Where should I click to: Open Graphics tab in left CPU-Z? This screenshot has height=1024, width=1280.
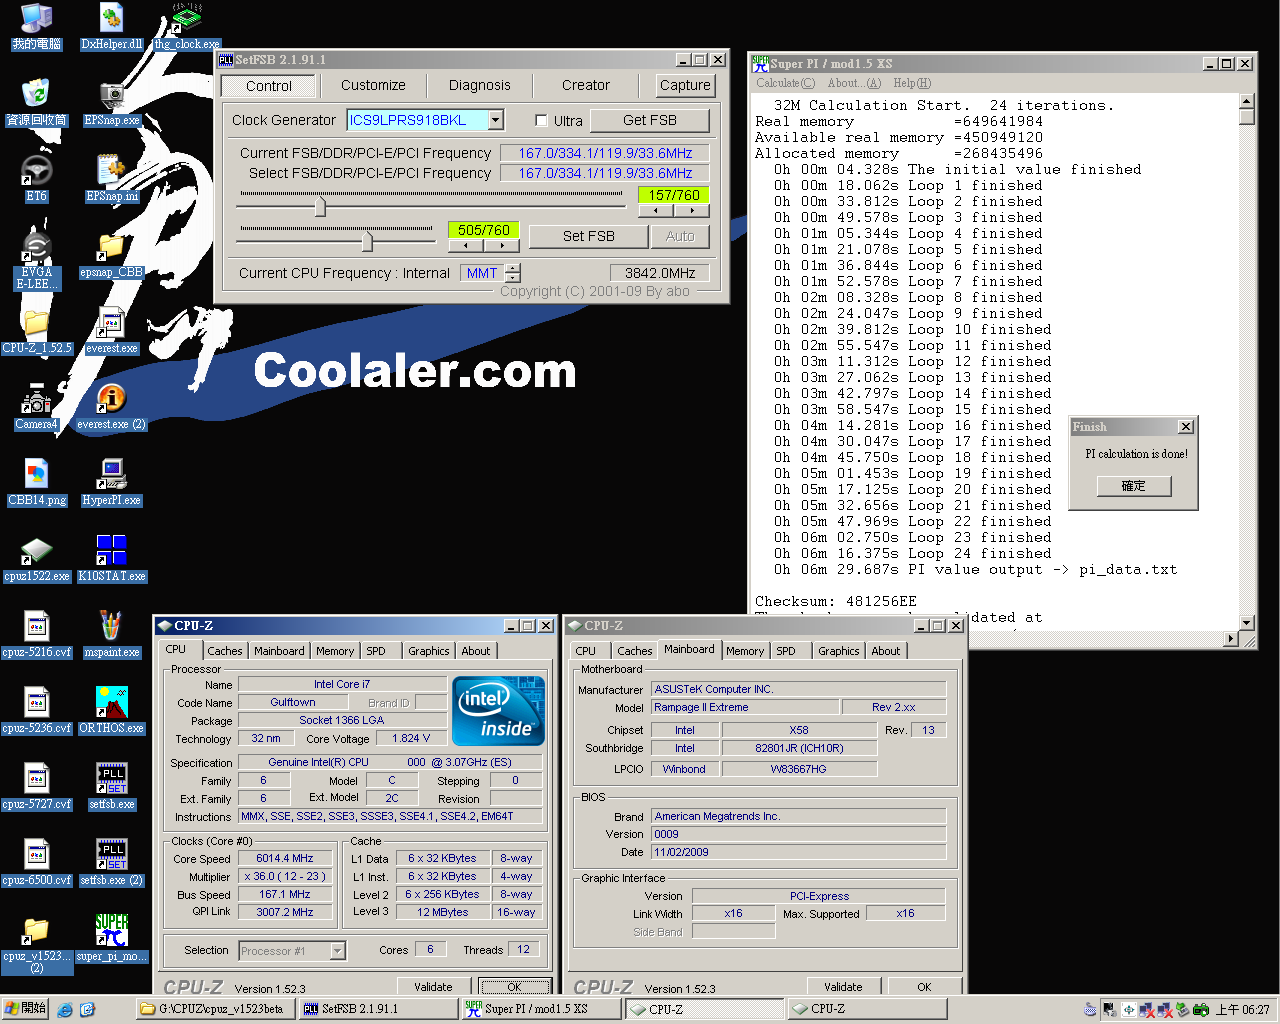point(428,651)
